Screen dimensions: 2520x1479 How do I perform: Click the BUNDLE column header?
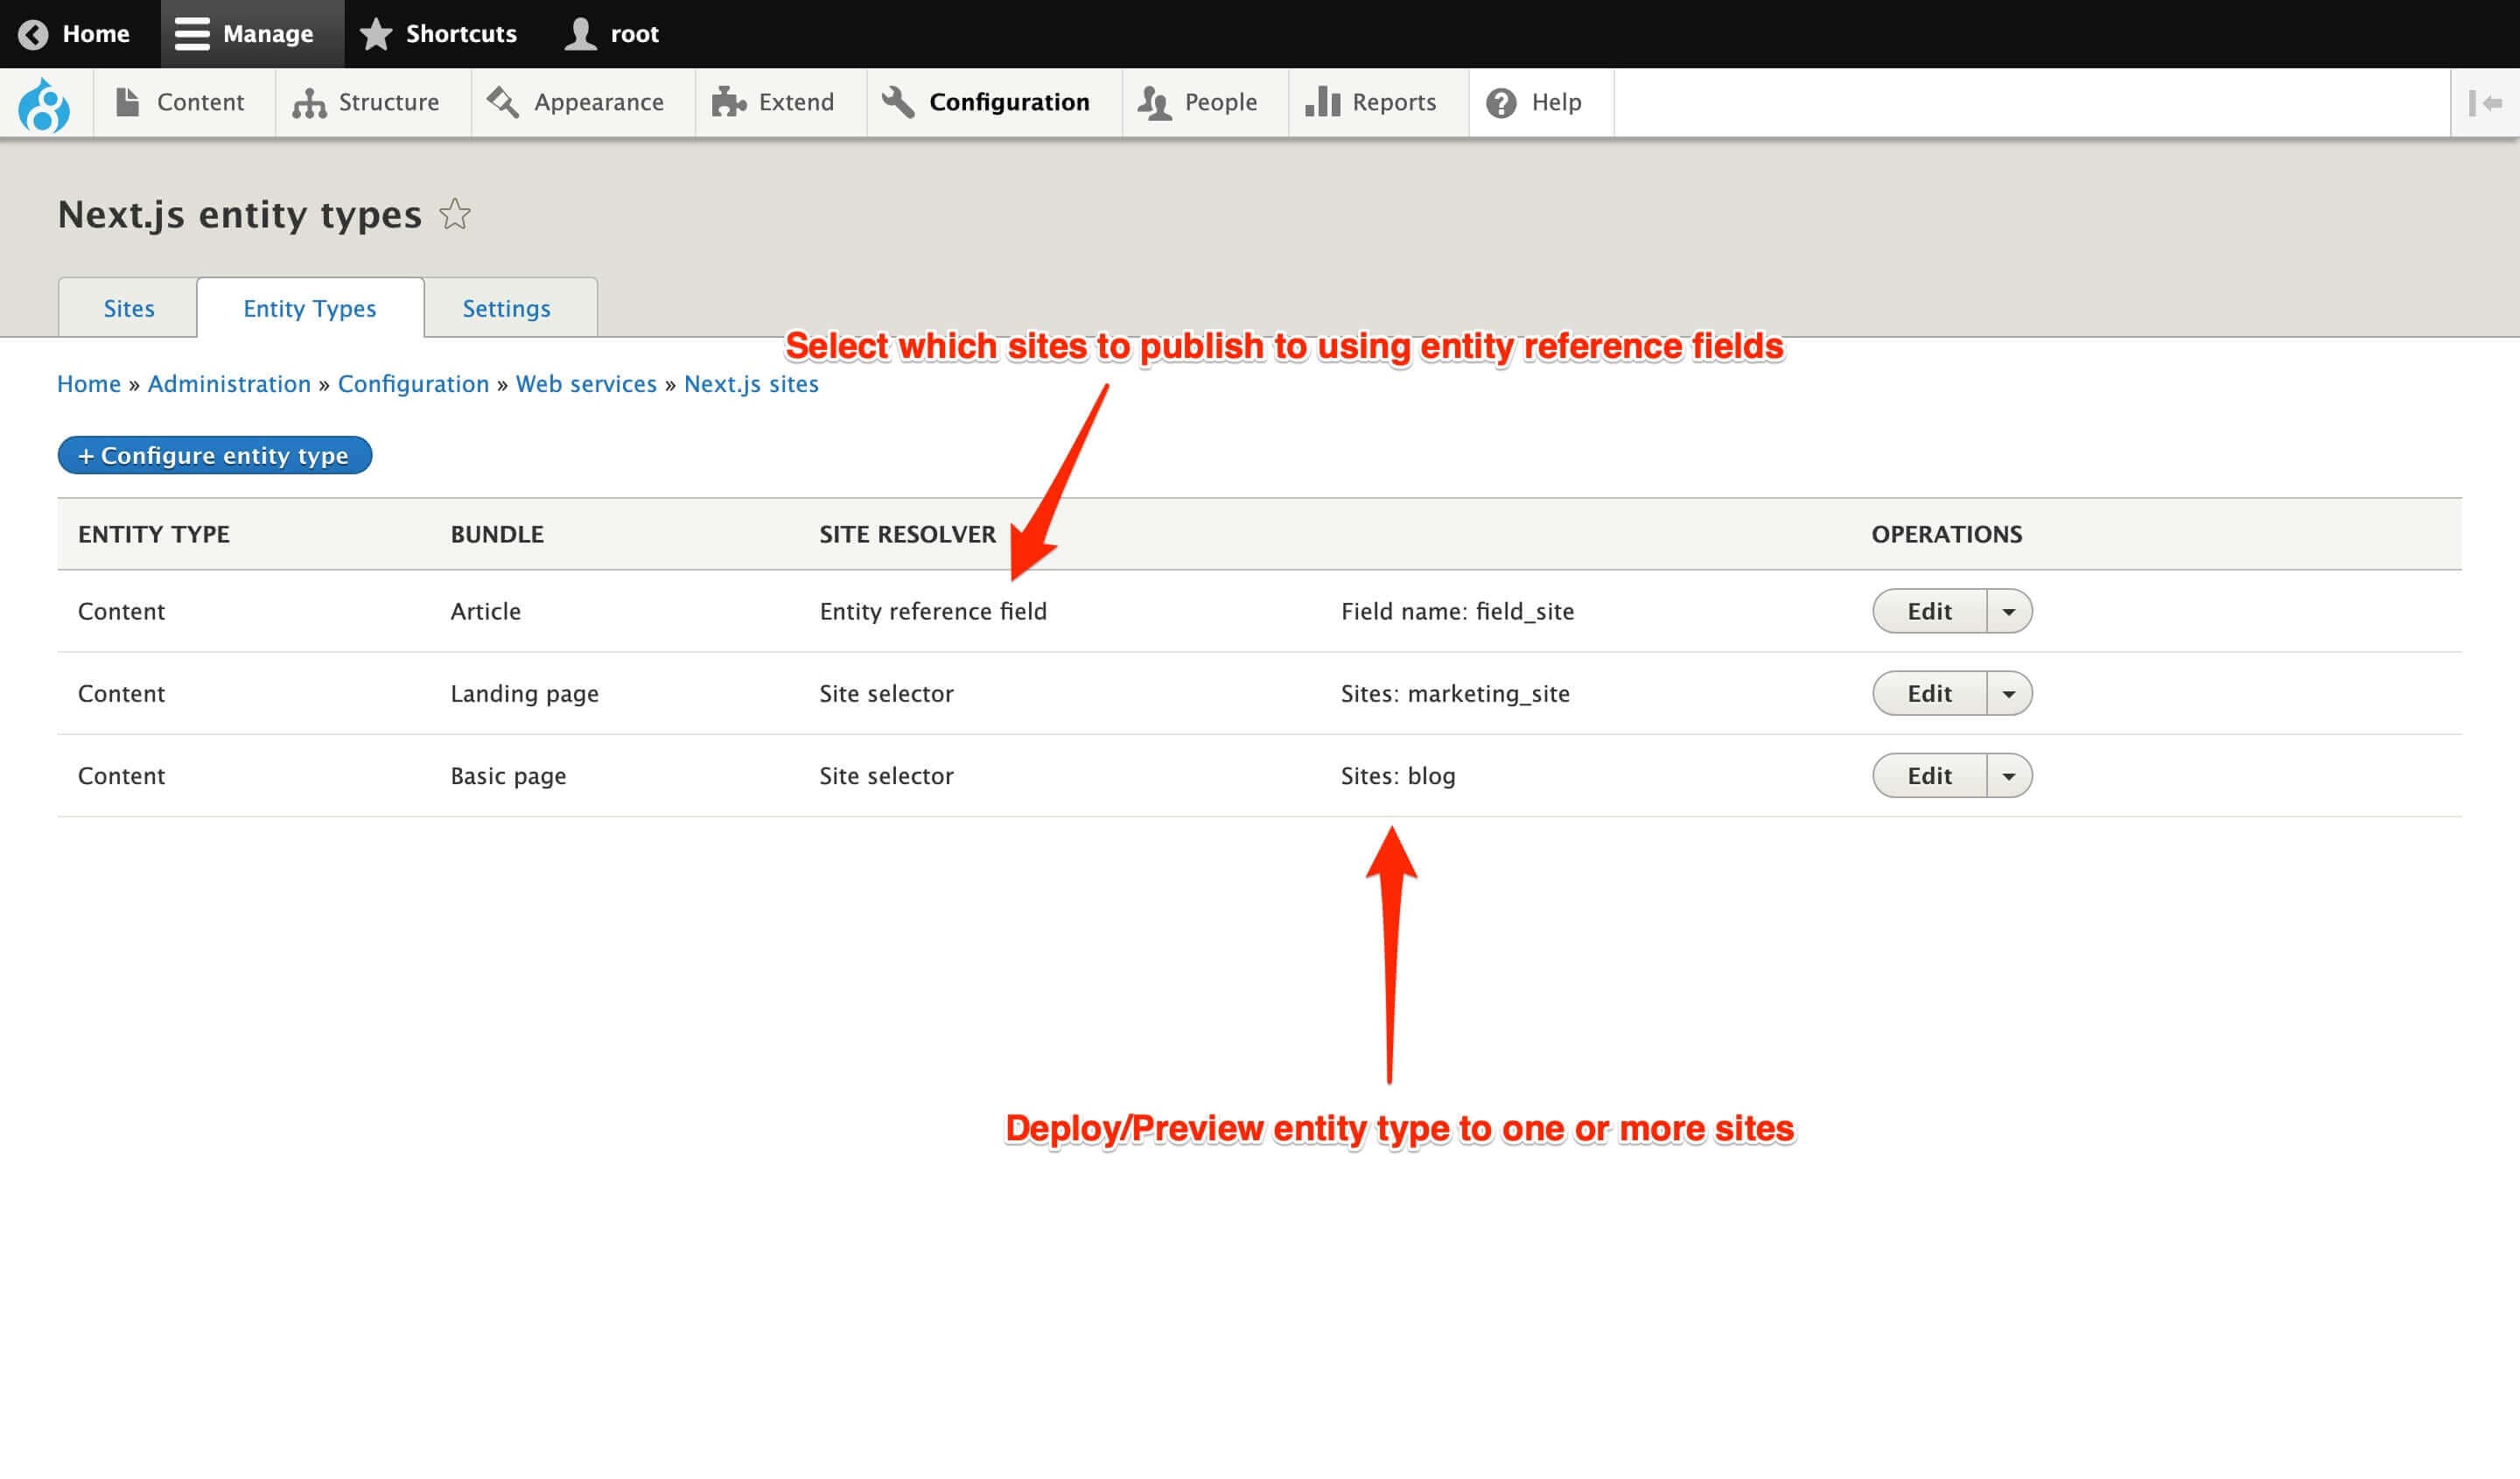(x=497, y=534)
